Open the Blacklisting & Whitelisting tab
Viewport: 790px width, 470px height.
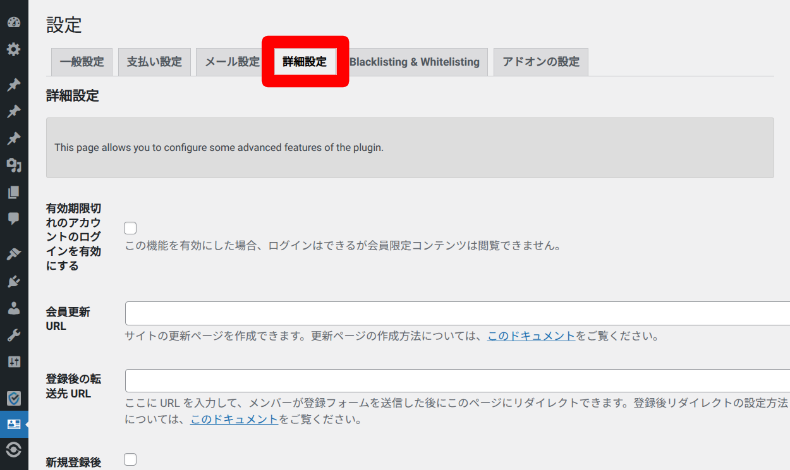pos(415,62)
